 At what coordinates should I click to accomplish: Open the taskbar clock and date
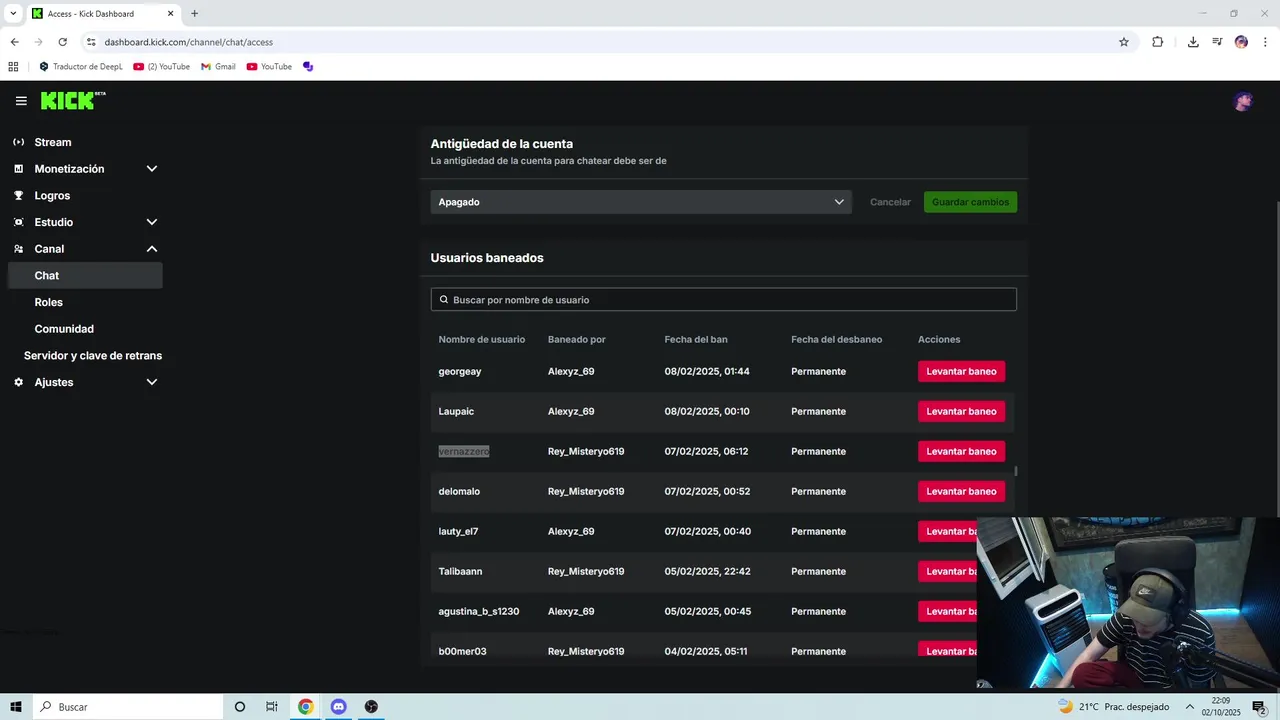(1220, 707)
